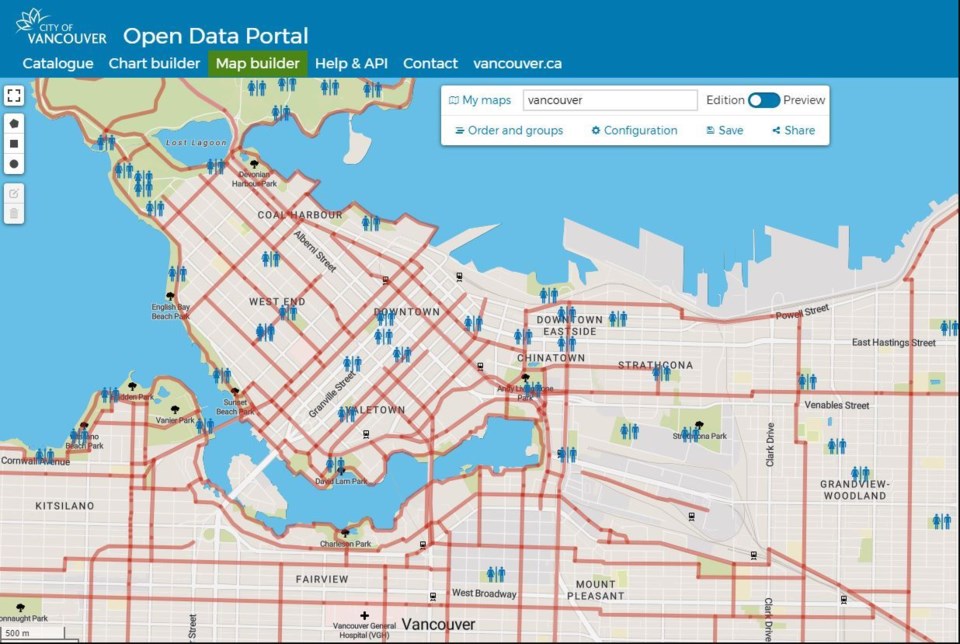The width and height of the screenshot is (960, 644).
Task: Click the tree icon at Devonian Harbour Park
Action: point(254,163)
